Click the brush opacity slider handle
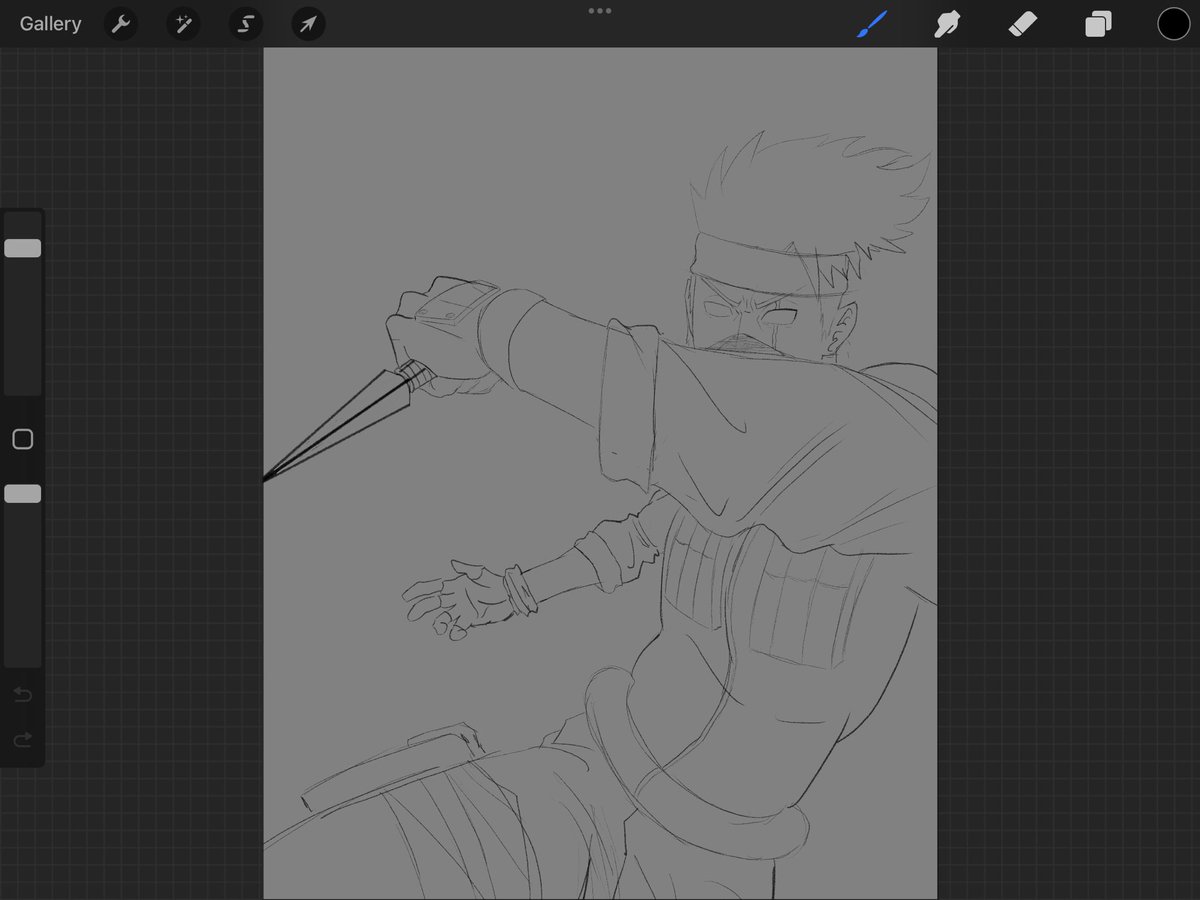Viewport: 1200px width, 900px height. coord(23,493)
